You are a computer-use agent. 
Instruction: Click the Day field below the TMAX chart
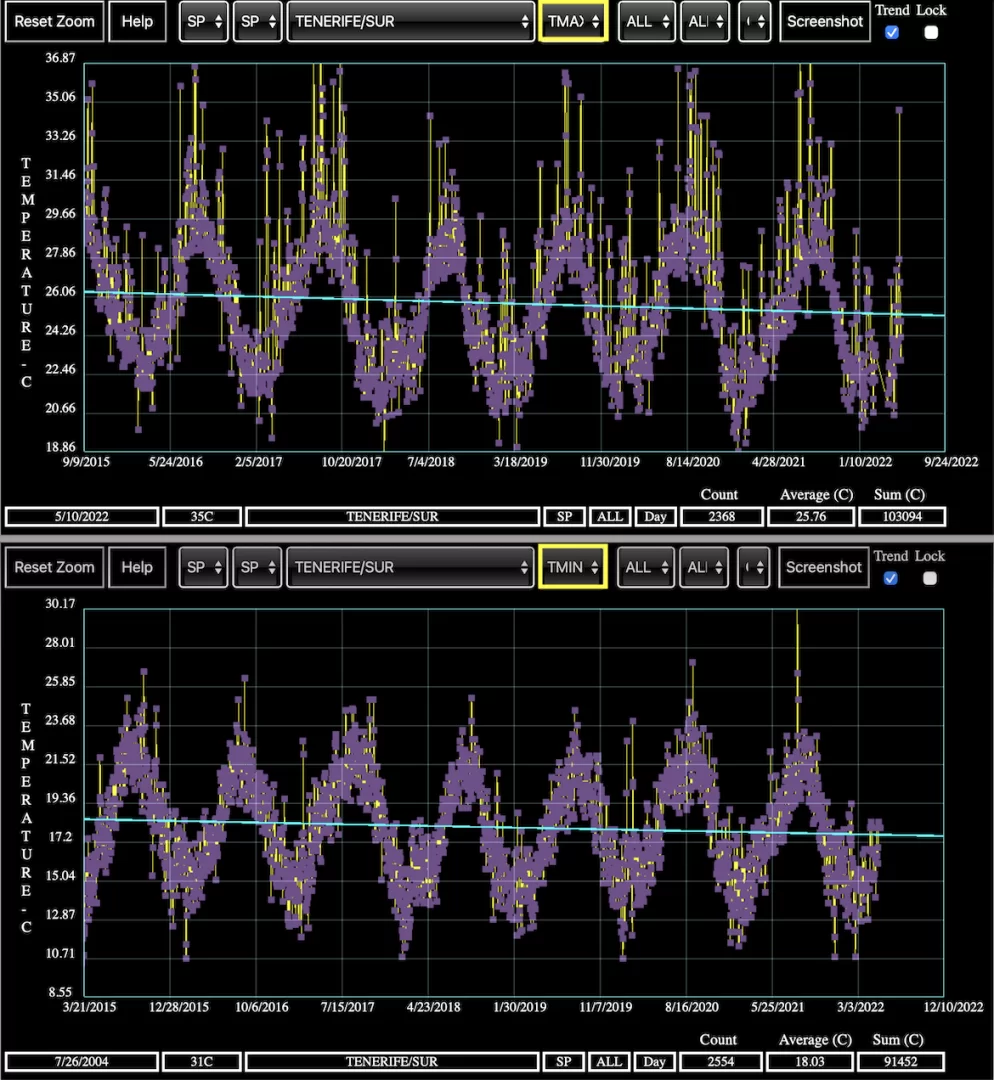655,517
